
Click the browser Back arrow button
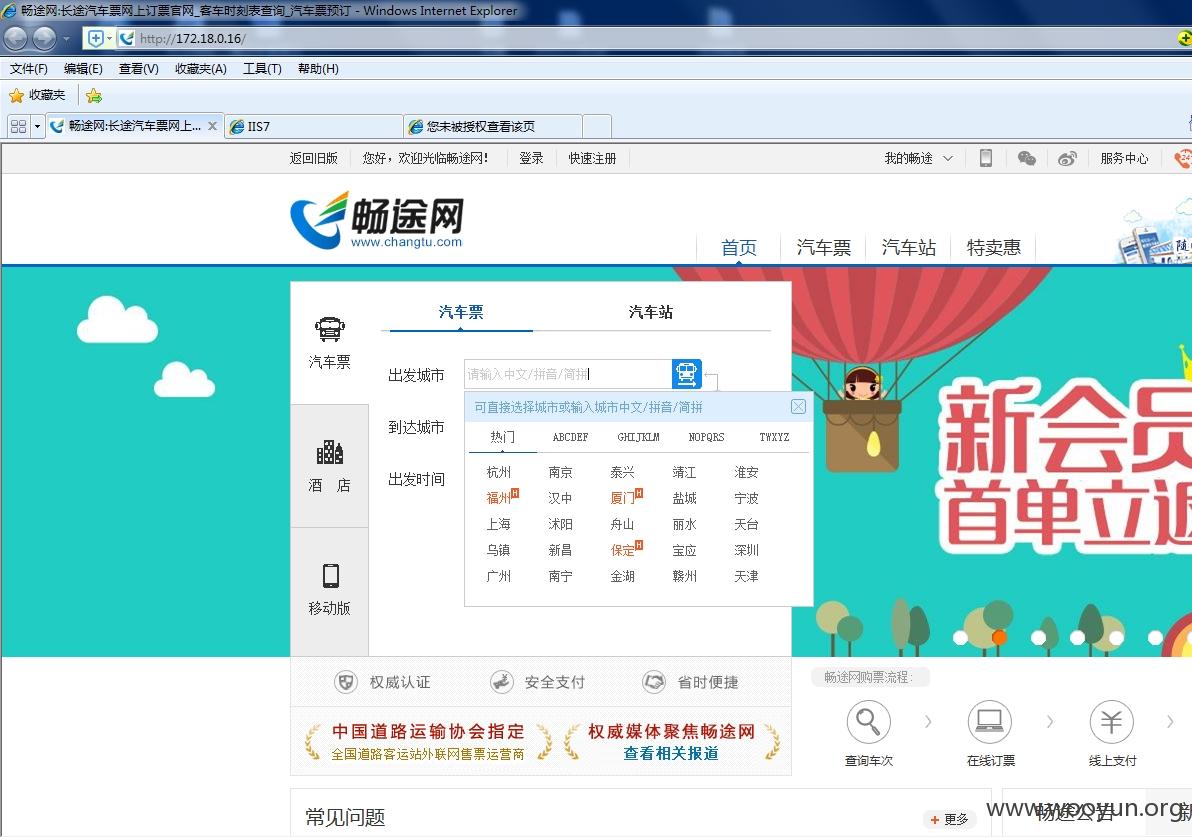(x=16, y=38)
